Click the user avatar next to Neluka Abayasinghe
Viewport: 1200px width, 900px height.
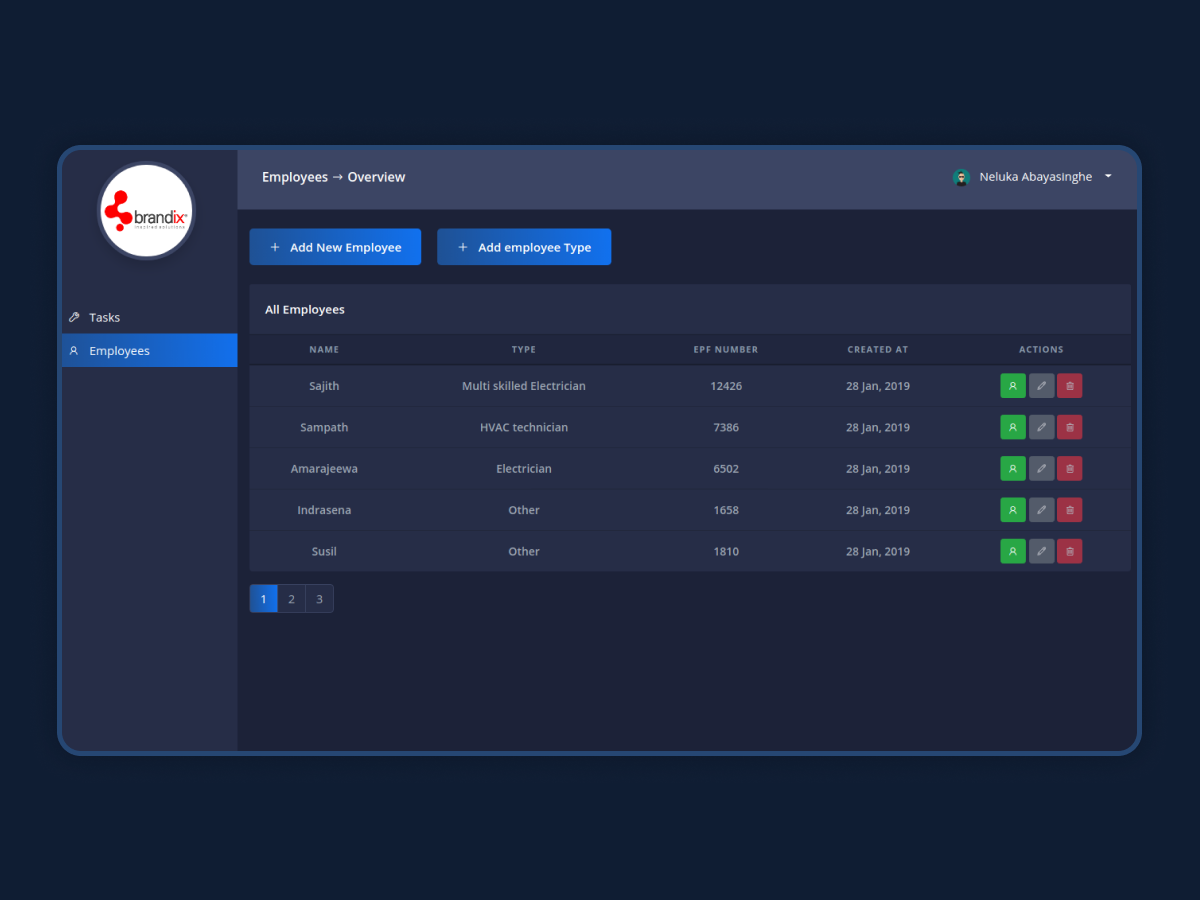(x=961, y=177)
